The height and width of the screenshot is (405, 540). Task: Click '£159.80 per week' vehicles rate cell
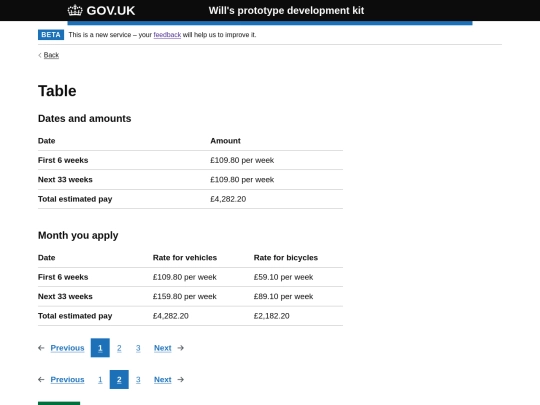click(x=185, y=297)
